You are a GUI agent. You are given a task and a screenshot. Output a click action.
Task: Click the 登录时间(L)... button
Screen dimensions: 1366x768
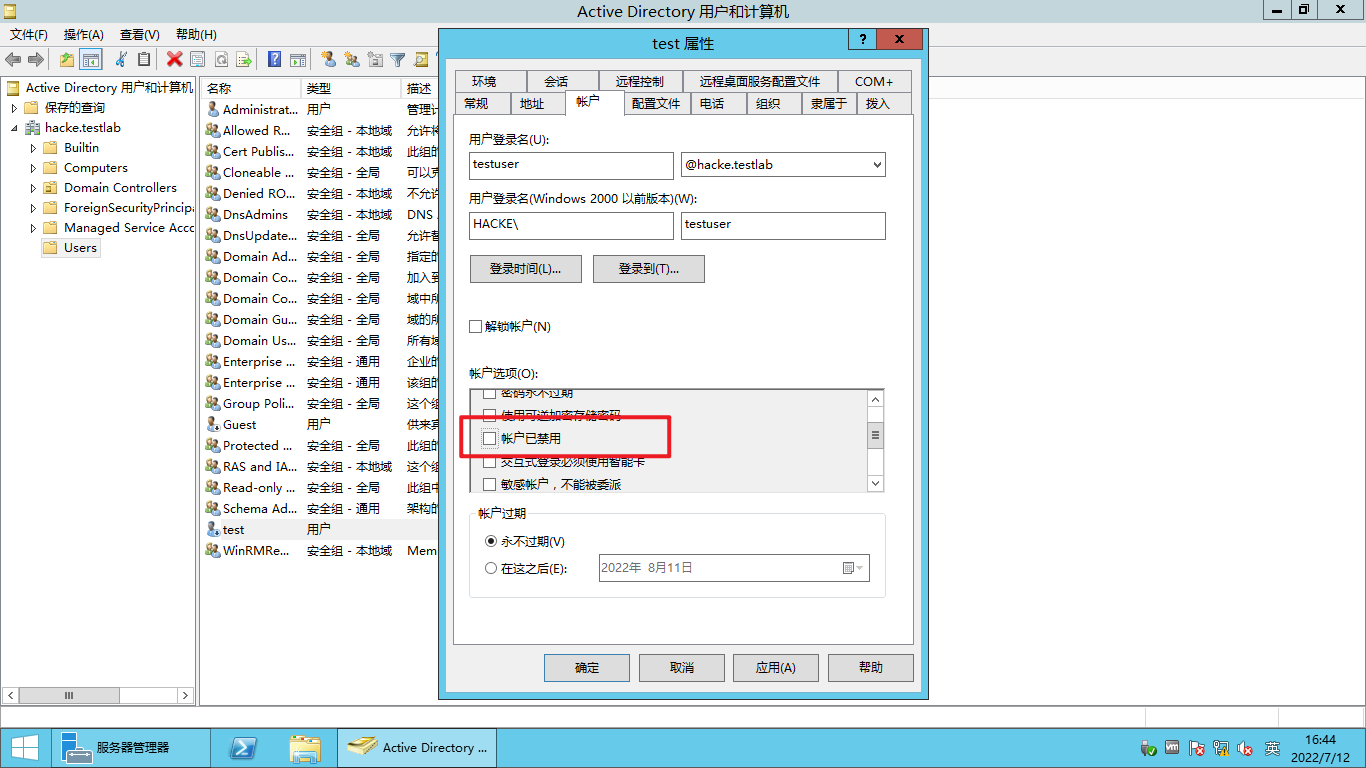point(525,269)
